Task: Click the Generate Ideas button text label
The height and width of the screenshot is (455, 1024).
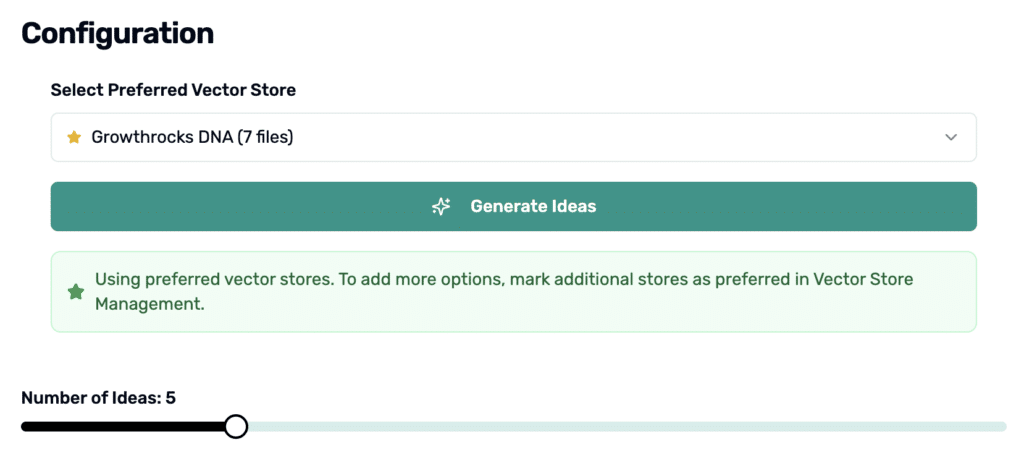Action: (533, 206)
